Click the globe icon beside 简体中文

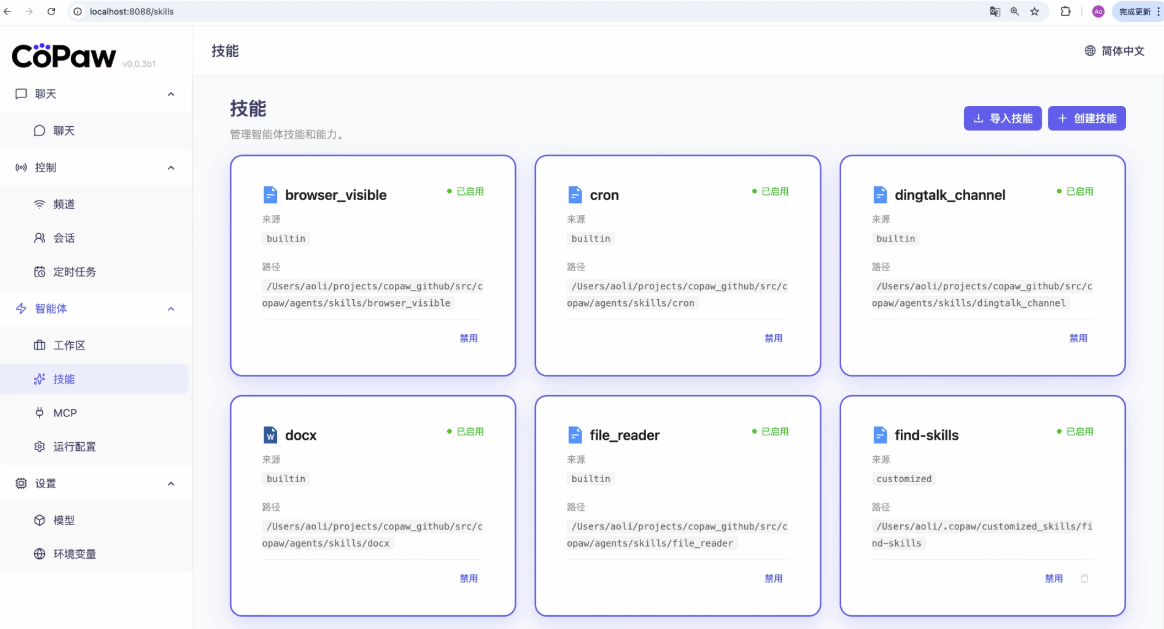(x=1090, y=51)
